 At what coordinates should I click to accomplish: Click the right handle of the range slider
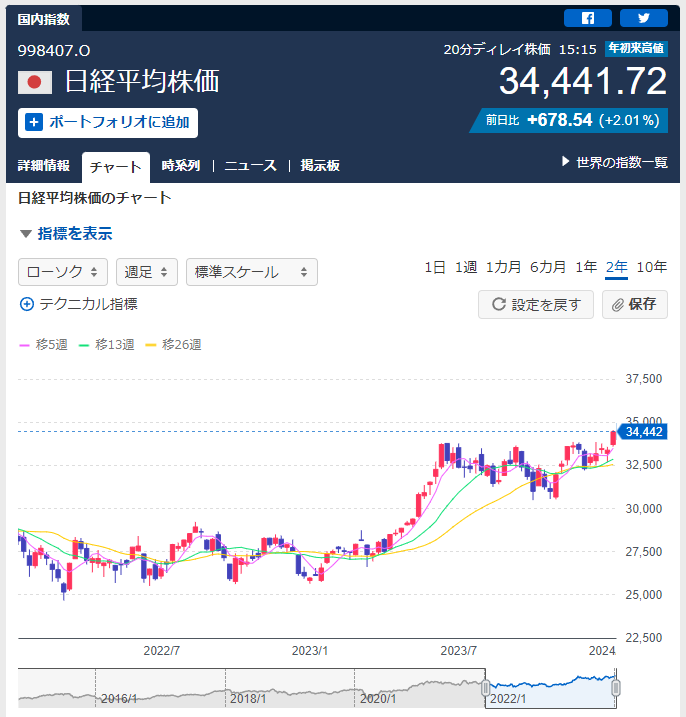pos(616,688)
